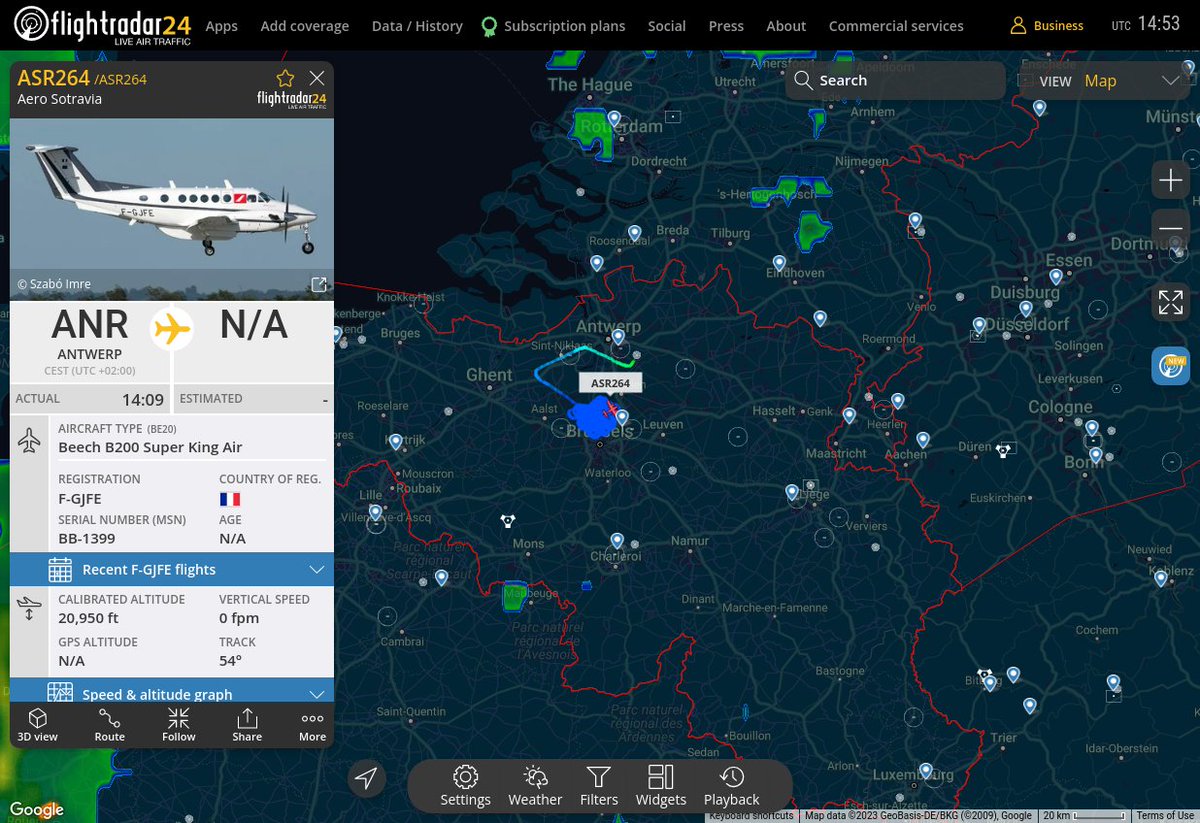The height and width of the screenshot is (823, 1200).
Task: Close the ASR264 flight panel
Action: pos(317,78)
